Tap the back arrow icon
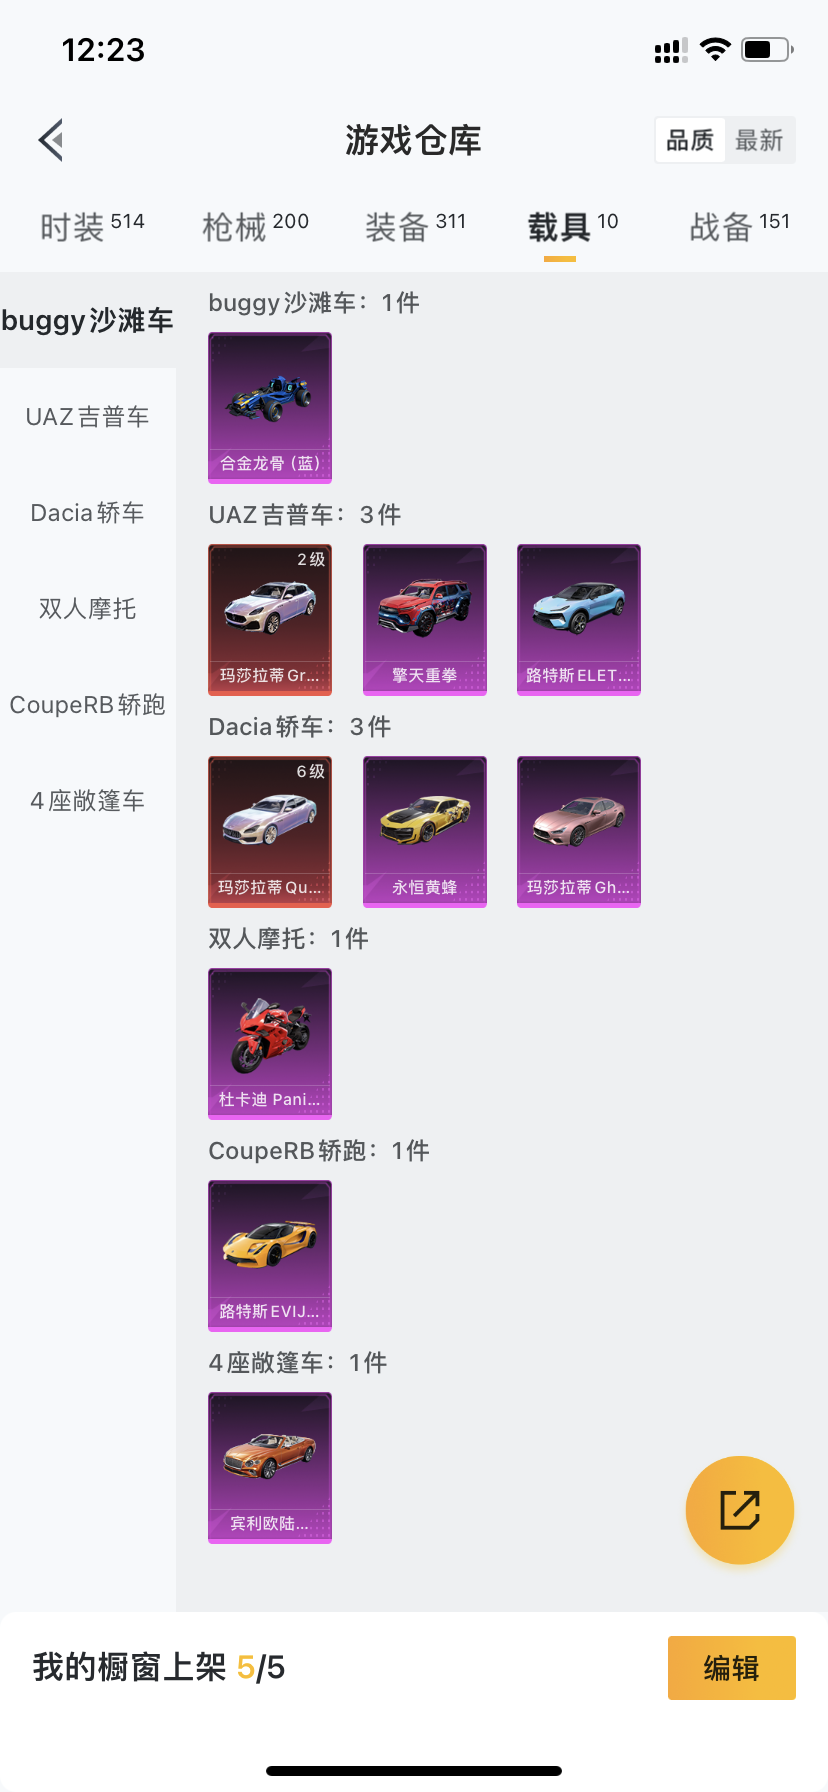The image size is (828, 1792). click(52, 140)
